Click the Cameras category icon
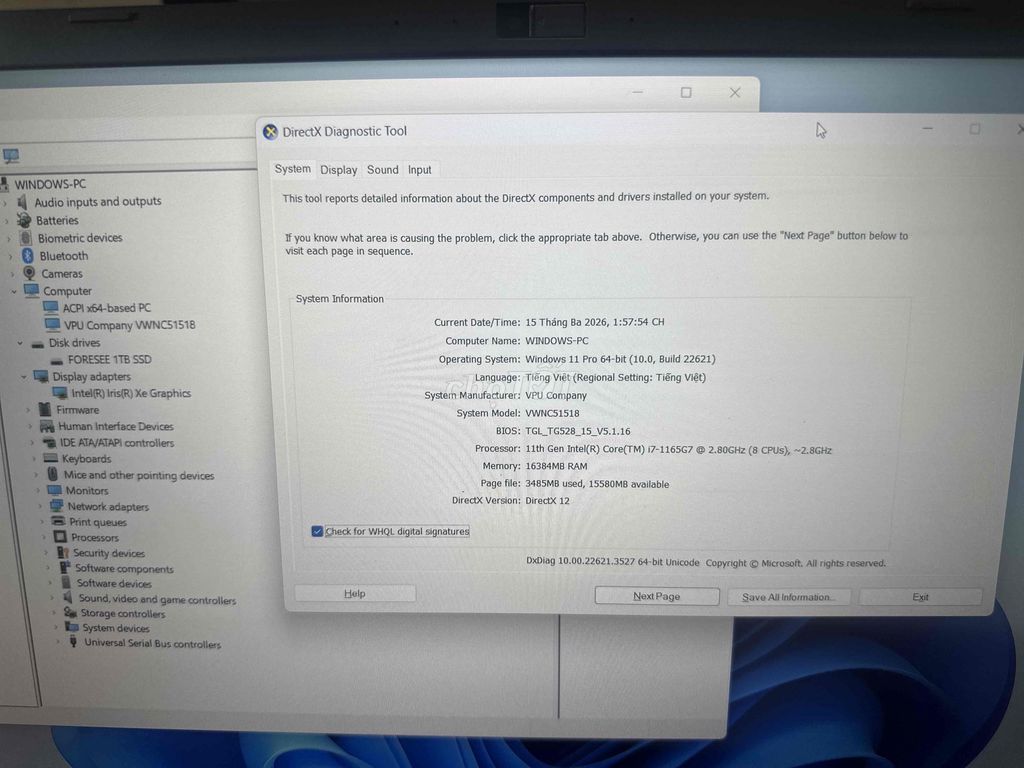The width and height of the screenshot is (1024, 768). point(29,273)
